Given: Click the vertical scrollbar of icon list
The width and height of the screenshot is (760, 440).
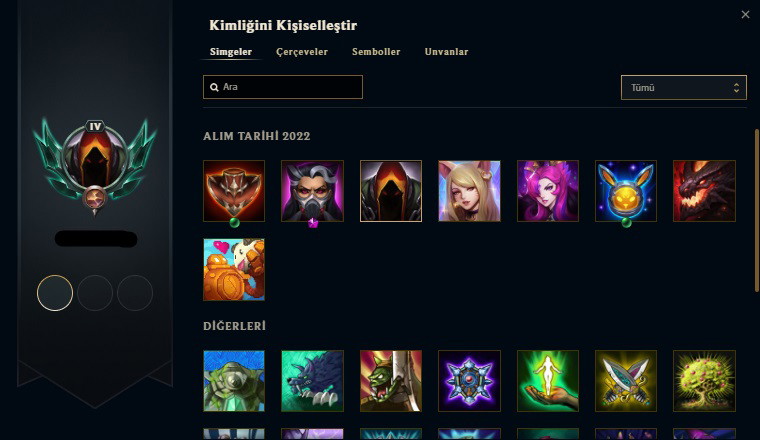Looking at the screenshot, I should coord(757,210).
